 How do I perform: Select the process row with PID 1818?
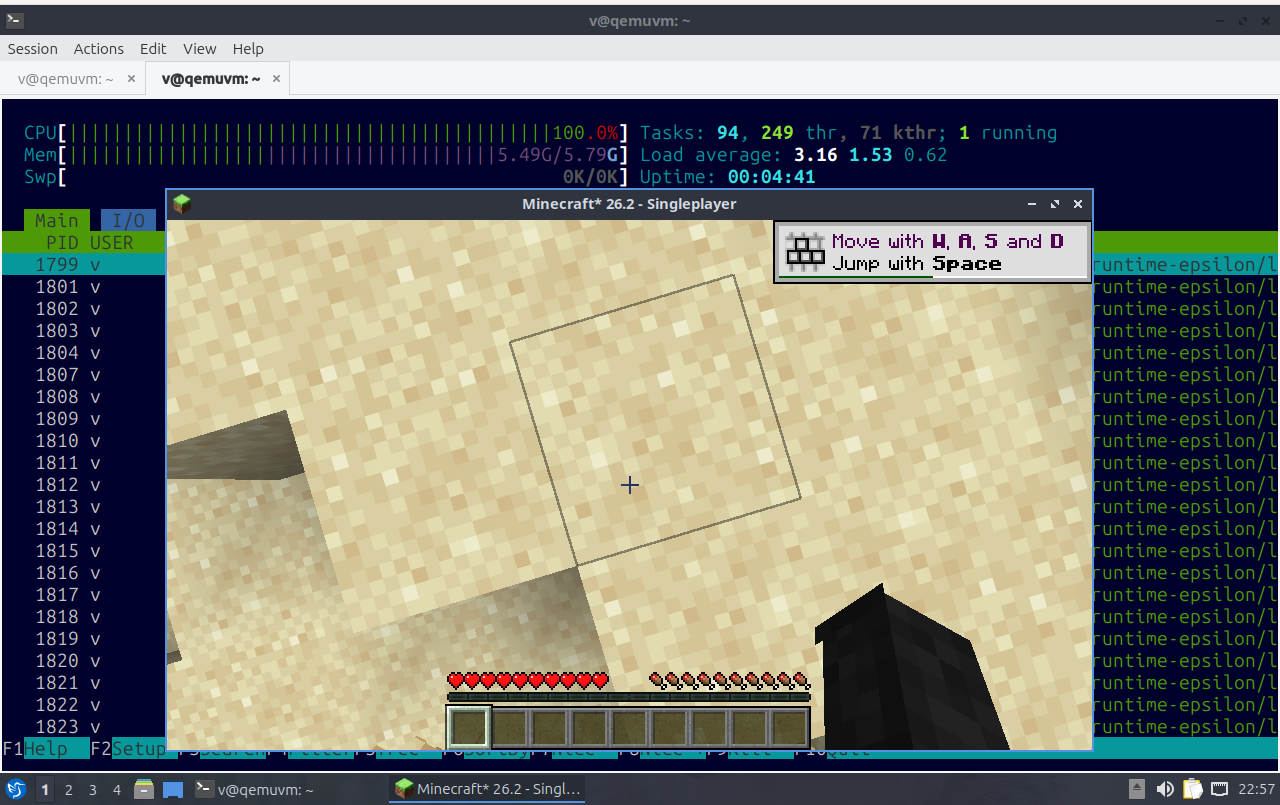pyautogui.click(x=84, y=617)
